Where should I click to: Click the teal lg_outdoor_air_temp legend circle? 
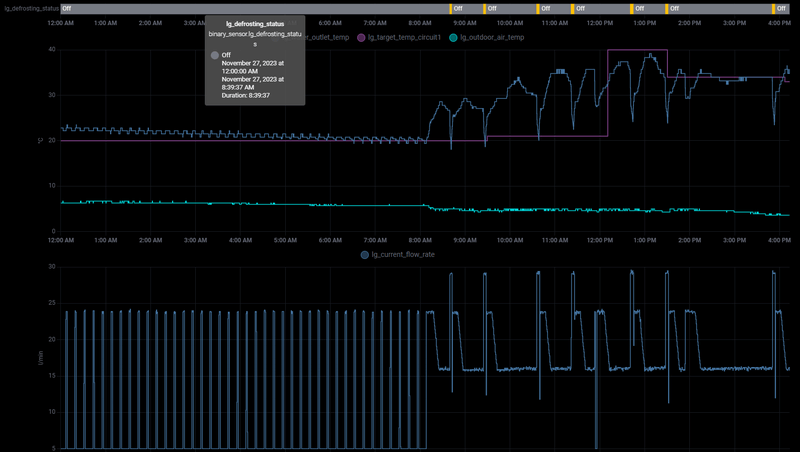pyautogui.click(x=454, y=37)
